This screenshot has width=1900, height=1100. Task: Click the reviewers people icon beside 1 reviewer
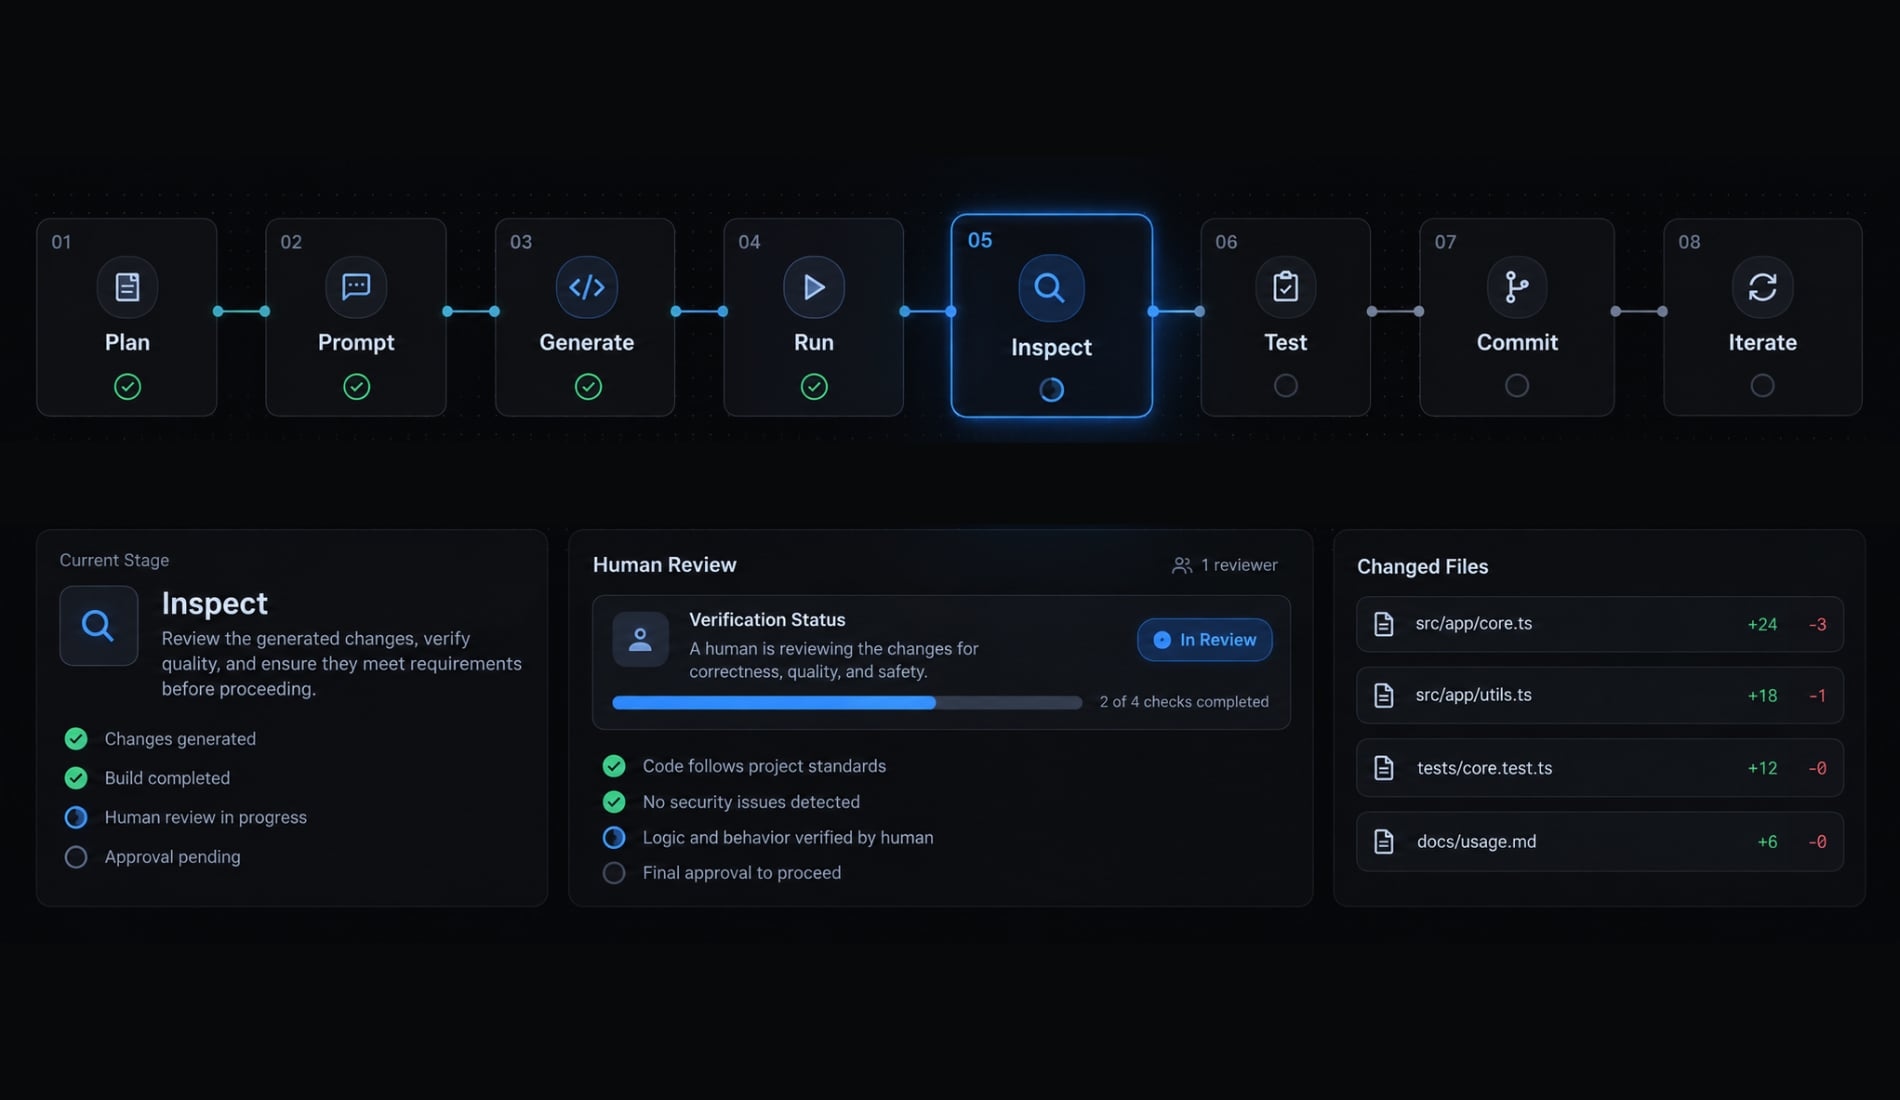tap(1182, 565)
